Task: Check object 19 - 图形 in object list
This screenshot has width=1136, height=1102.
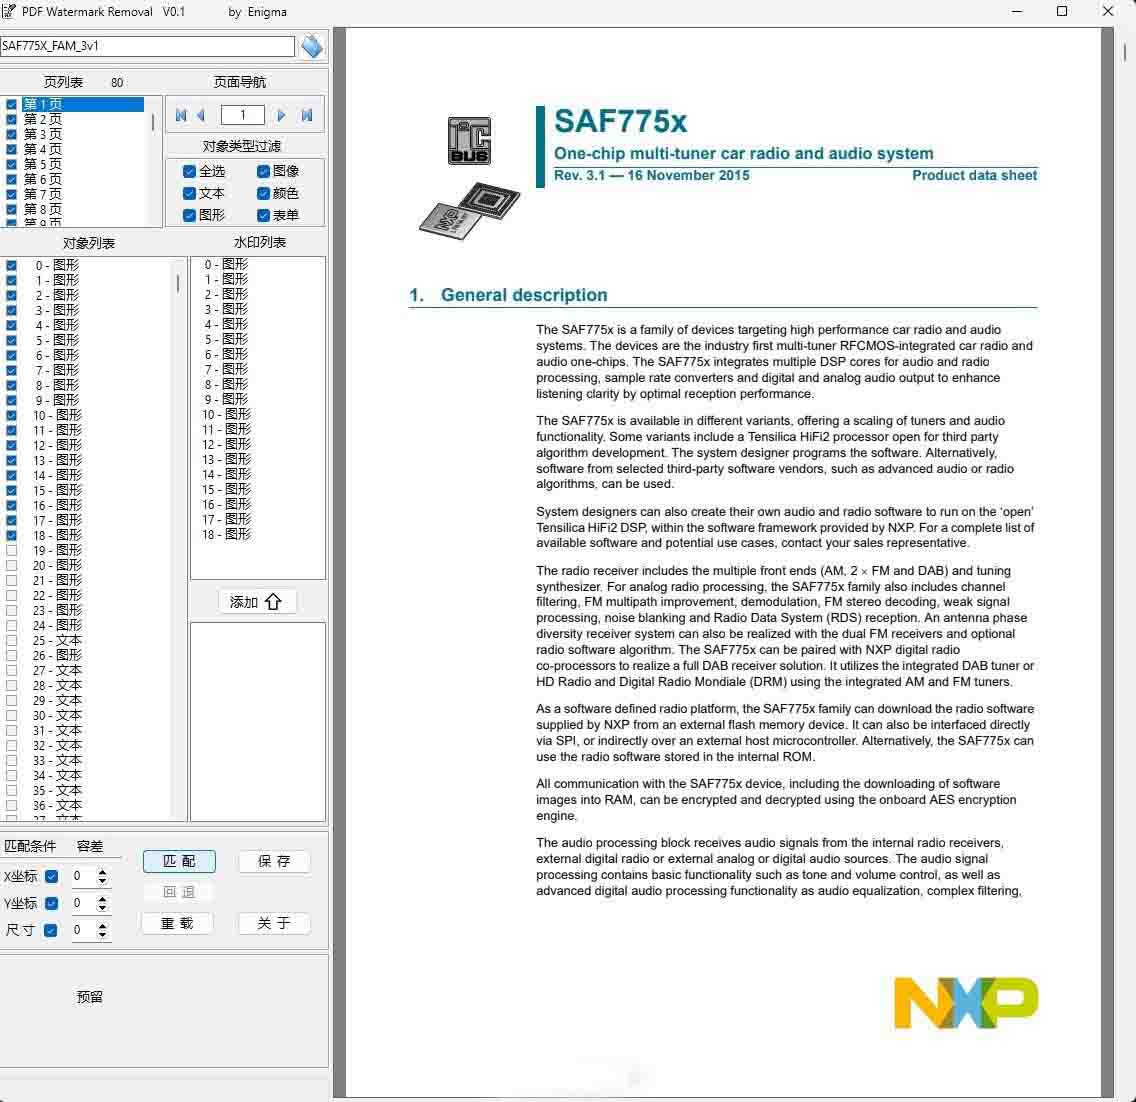Action: click(x=12, y=550)
